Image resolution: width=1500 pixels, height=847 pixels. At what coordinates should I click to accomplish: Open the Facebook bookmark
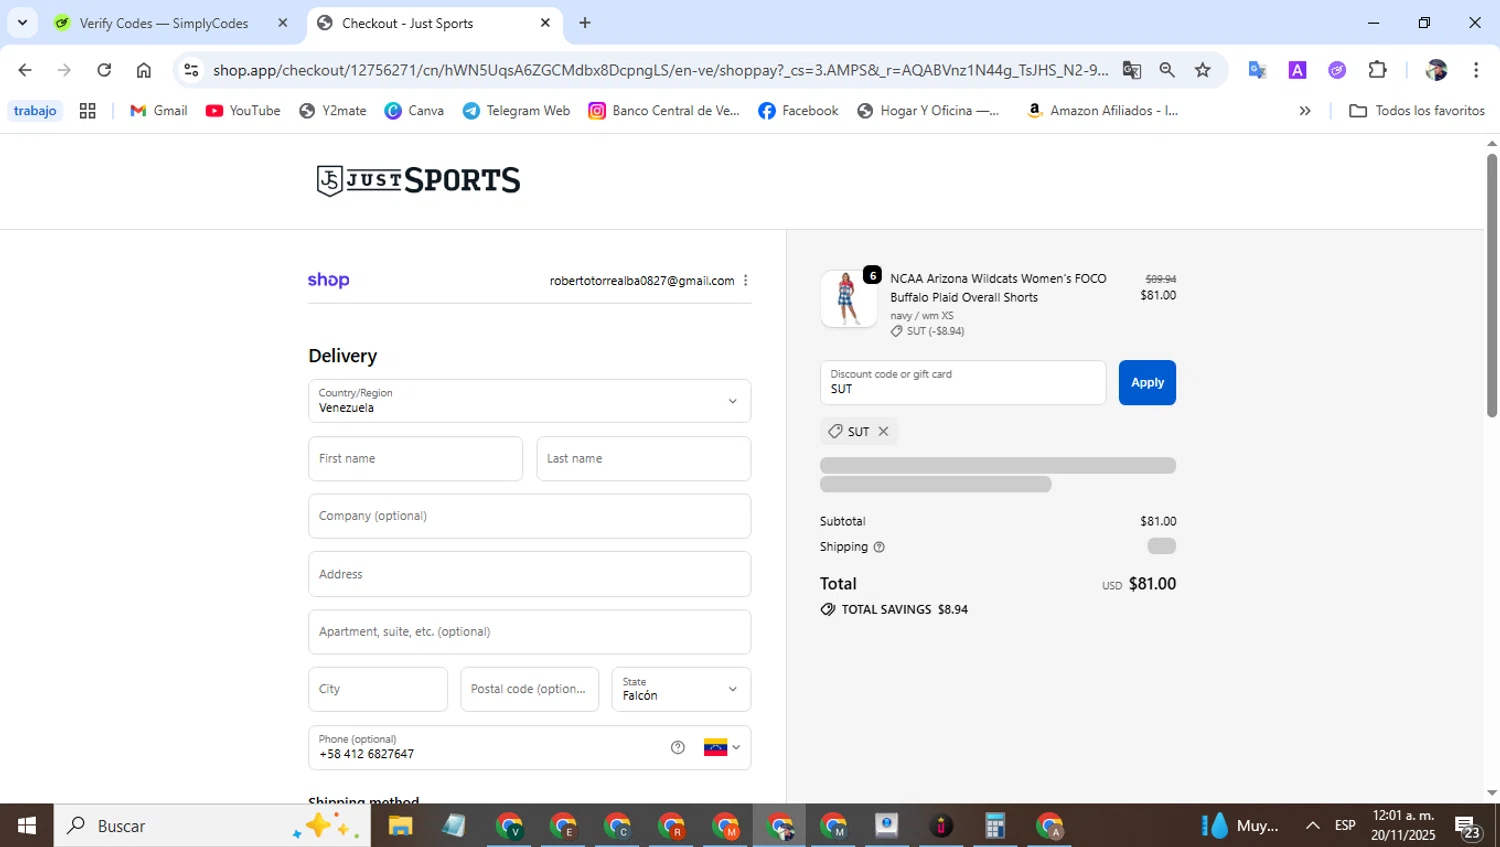click(798, 111)
